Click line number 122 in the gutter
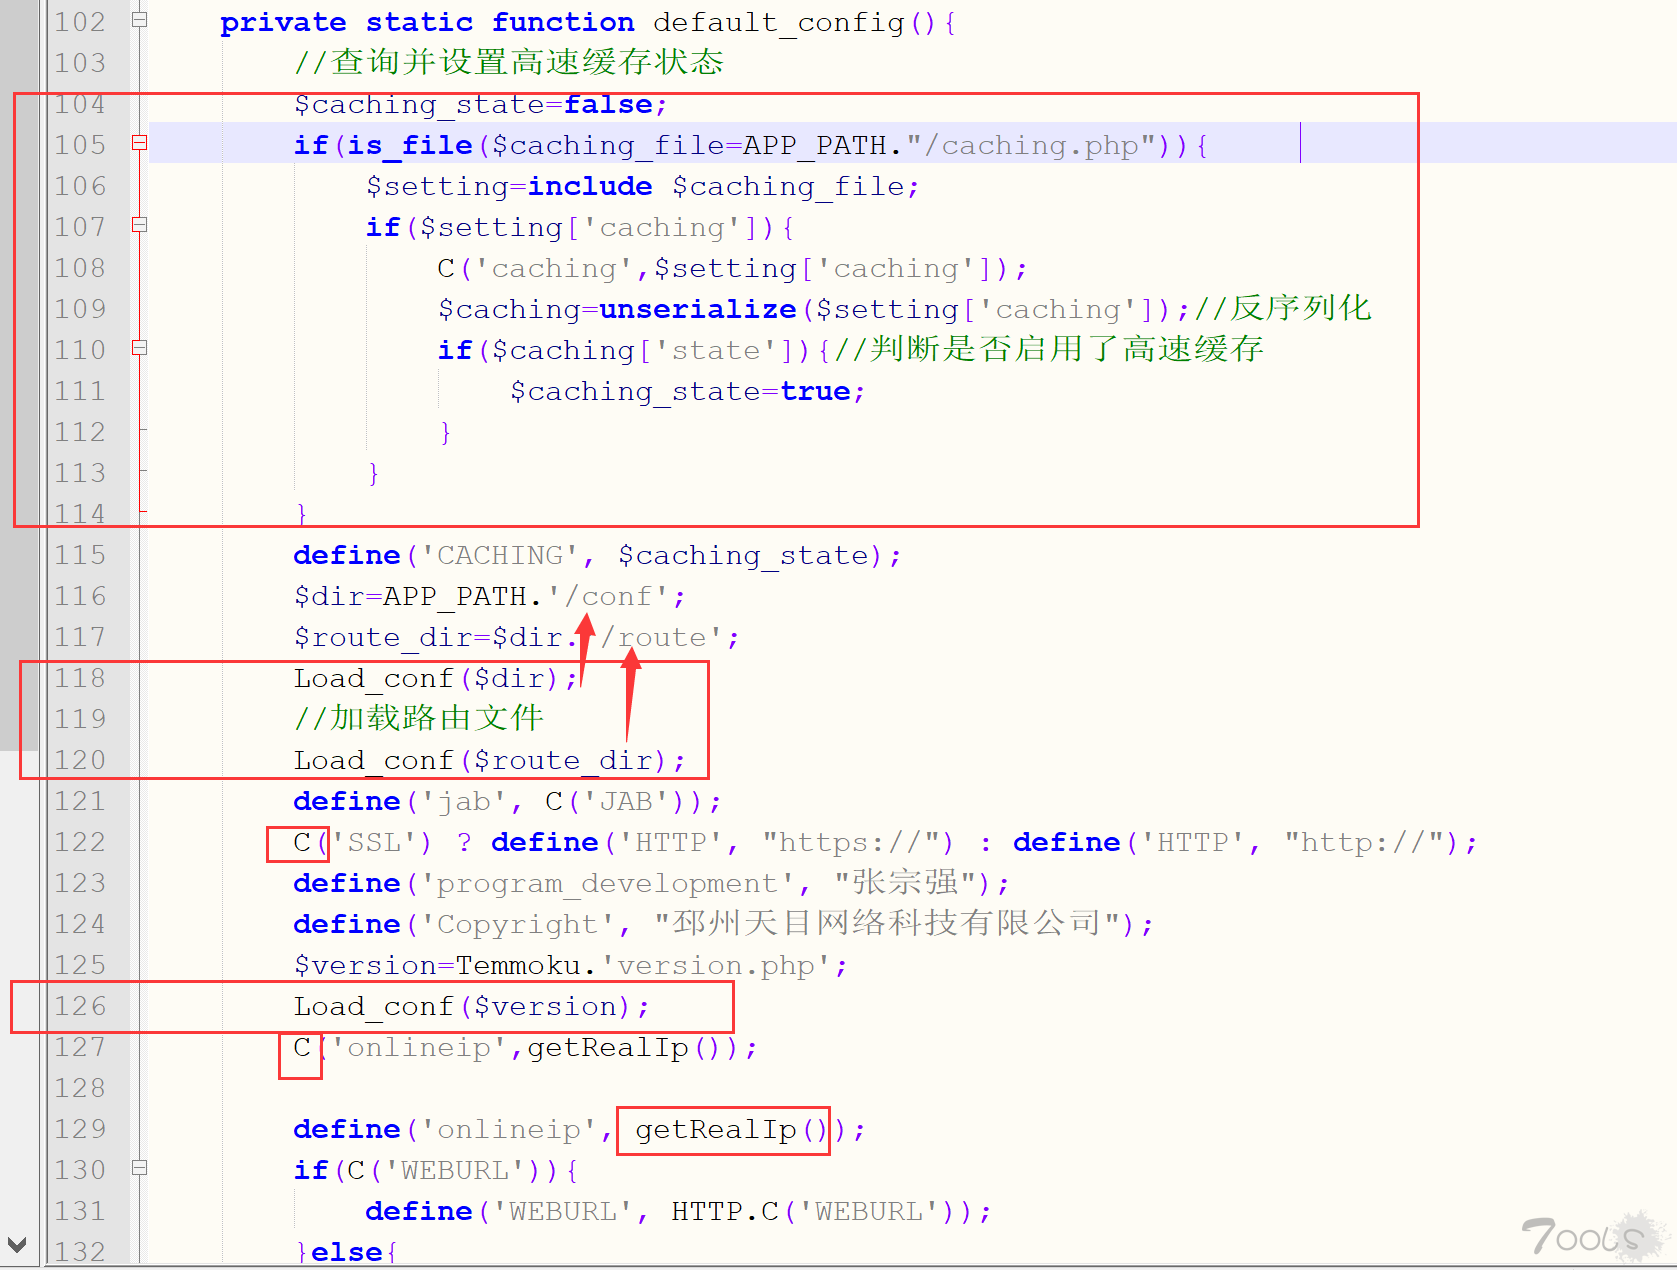The width and height of the screenshot is (1677, 1270). coord(80,842)
